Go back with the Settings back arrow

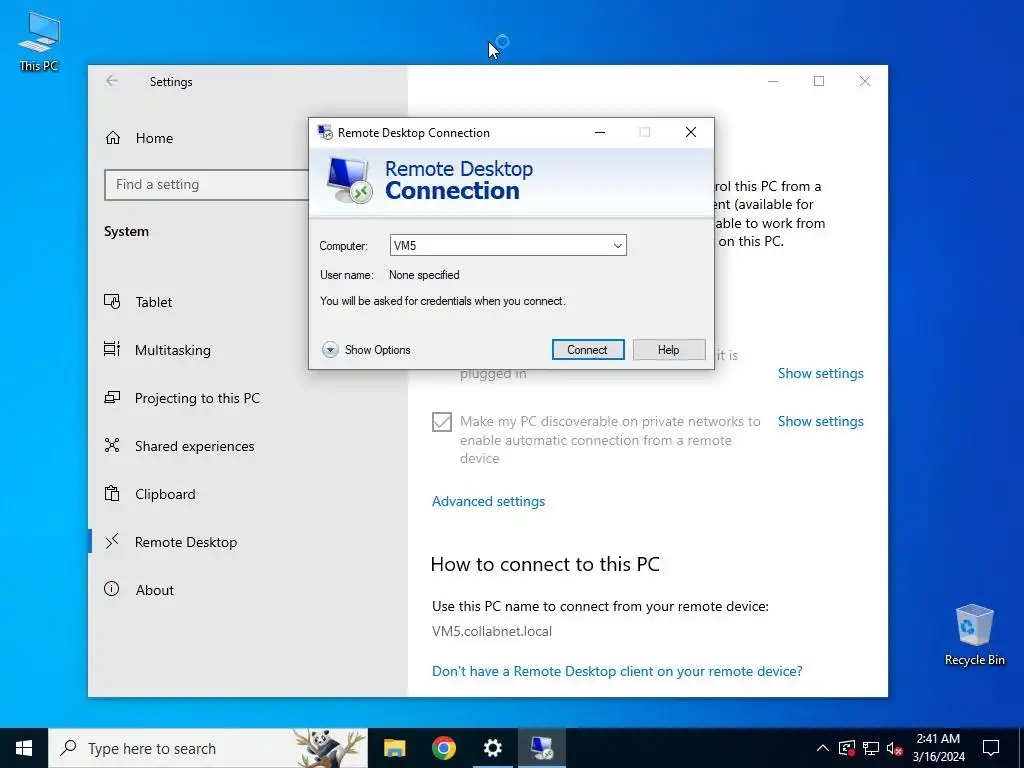click(112, 81)
